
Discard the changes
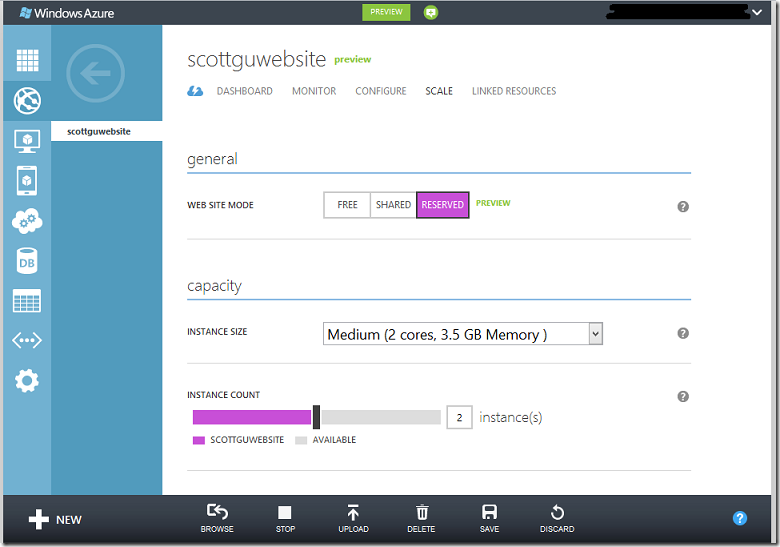point(557,518)
